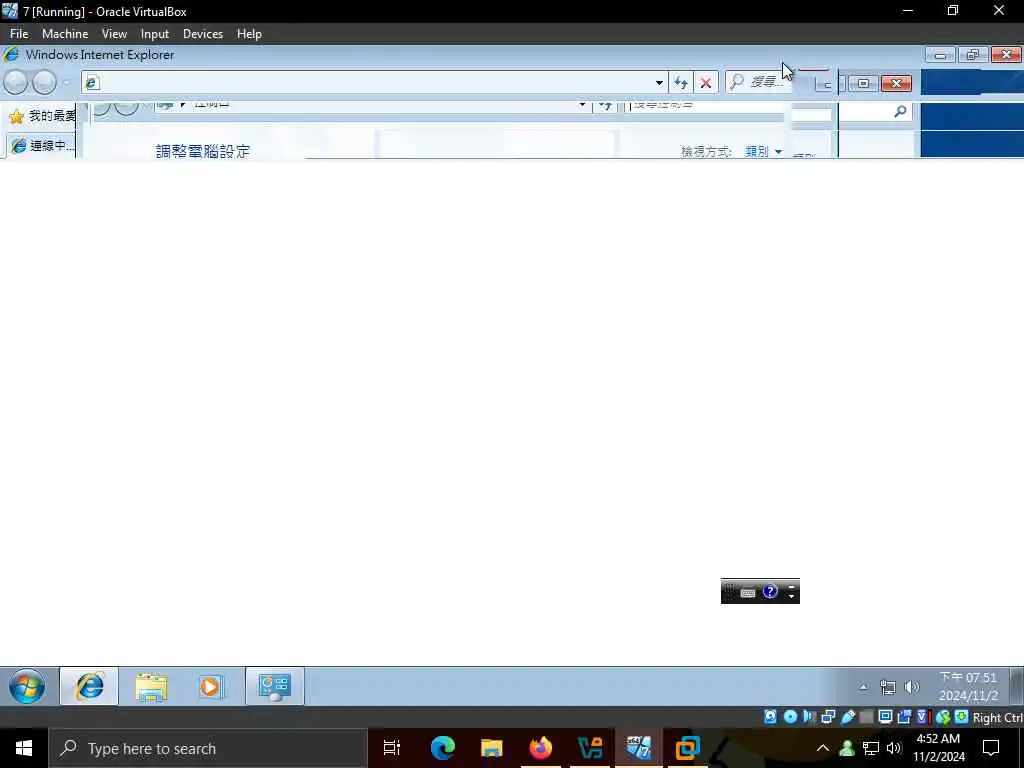Click the Windows 7 volume tray icon
1024x768 pixels.
[912, 687]
